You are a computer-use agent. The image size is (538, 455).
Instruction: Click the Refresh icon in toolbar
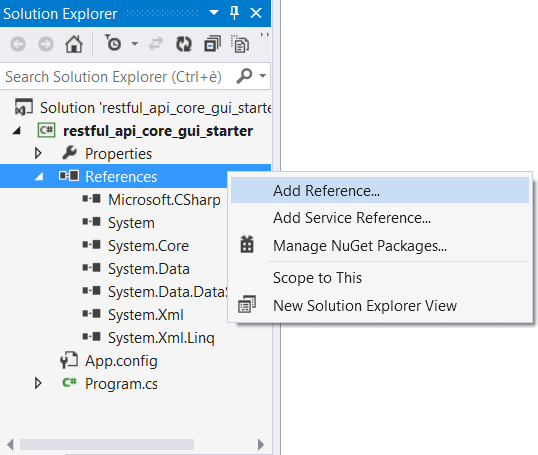pos(184,44)
